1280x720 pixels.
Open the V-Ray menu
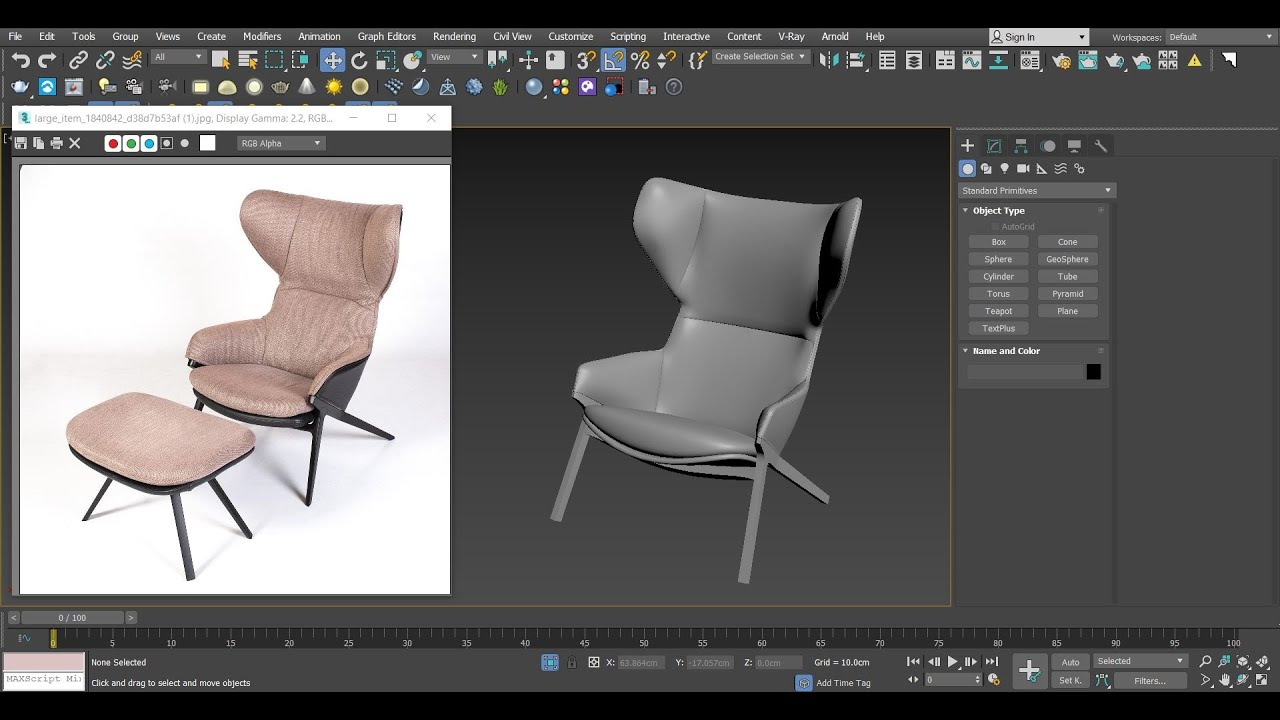click(791, 36)
